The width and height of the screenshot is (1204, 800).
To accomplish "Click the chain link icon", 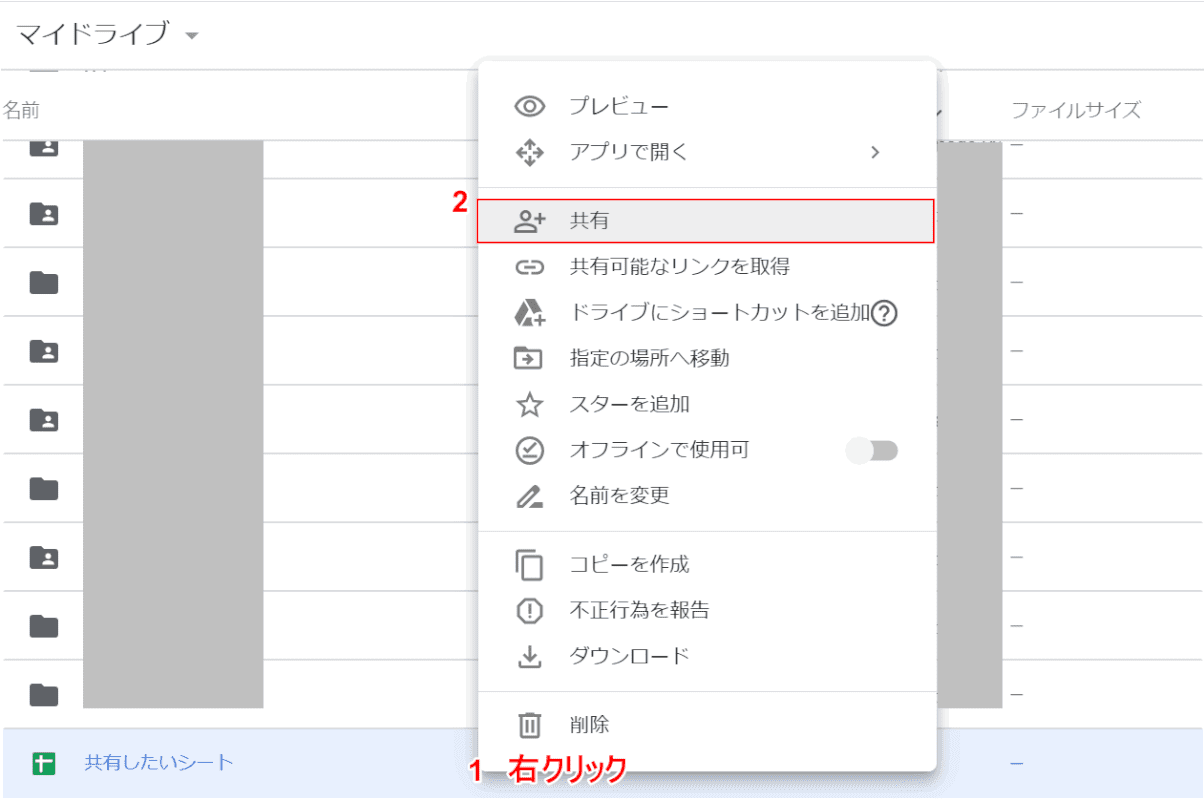I will (x=529, y=267).
